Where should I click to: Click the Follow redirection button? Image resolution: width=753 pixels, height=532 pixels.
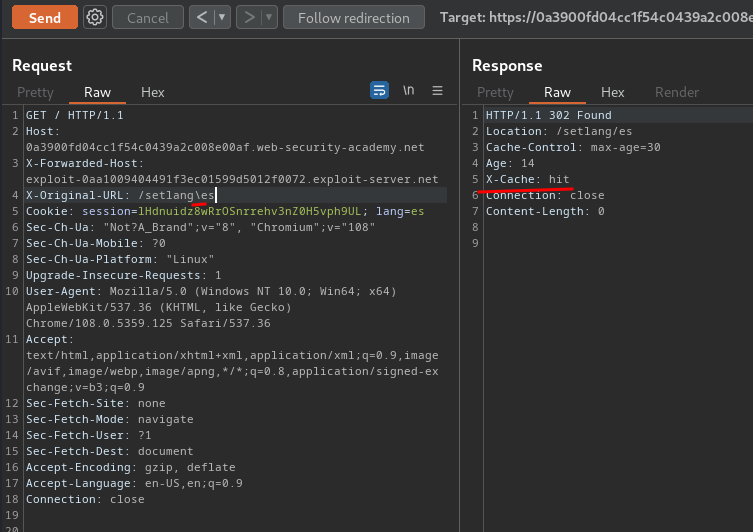353,18
